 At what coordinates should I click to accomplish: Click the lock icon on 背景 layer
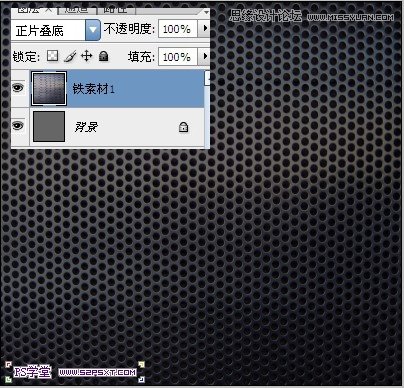(183, 127)
